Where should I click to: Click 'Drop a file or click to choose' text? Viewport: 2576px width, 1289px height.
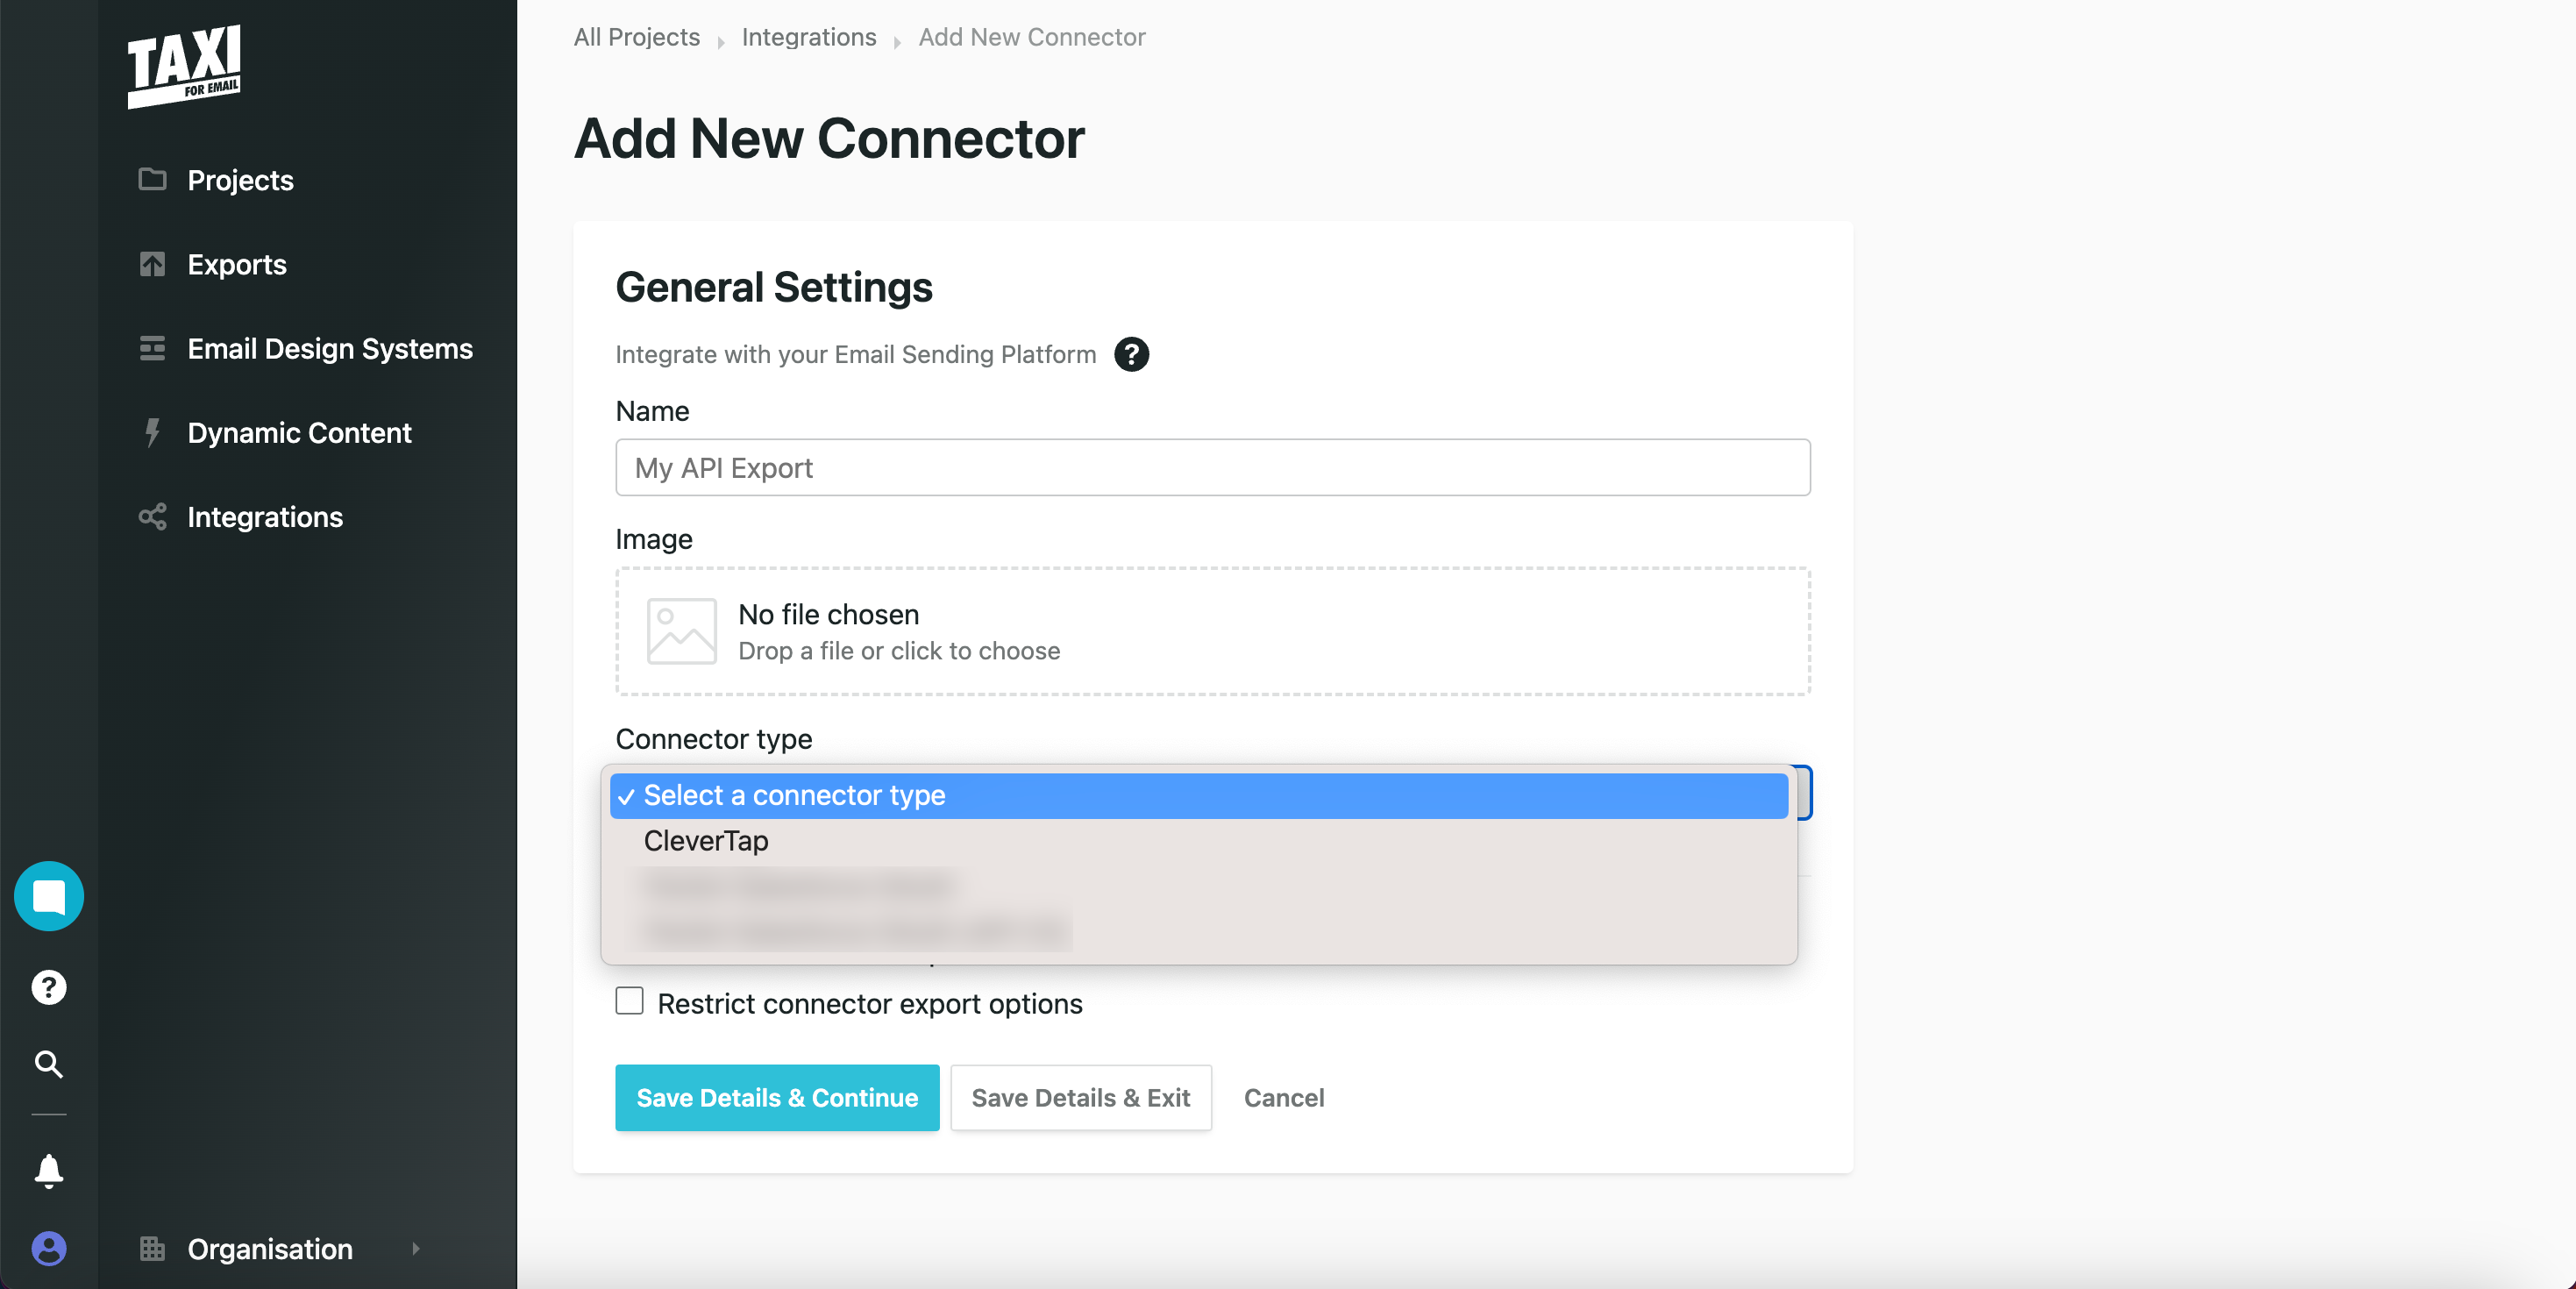898,651
